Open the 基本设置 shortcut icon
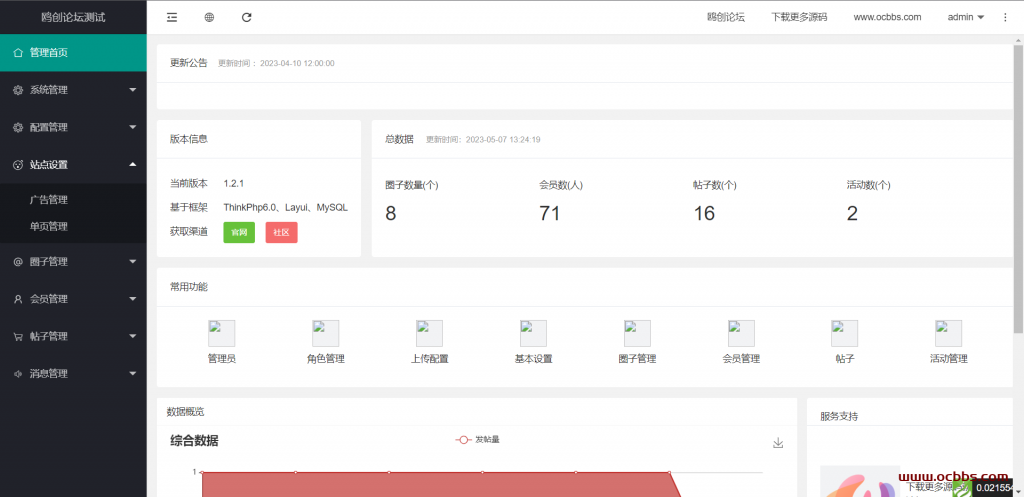Image resolution: width=1024 pixels, height=497 pixels. click(x=534, y=333)
